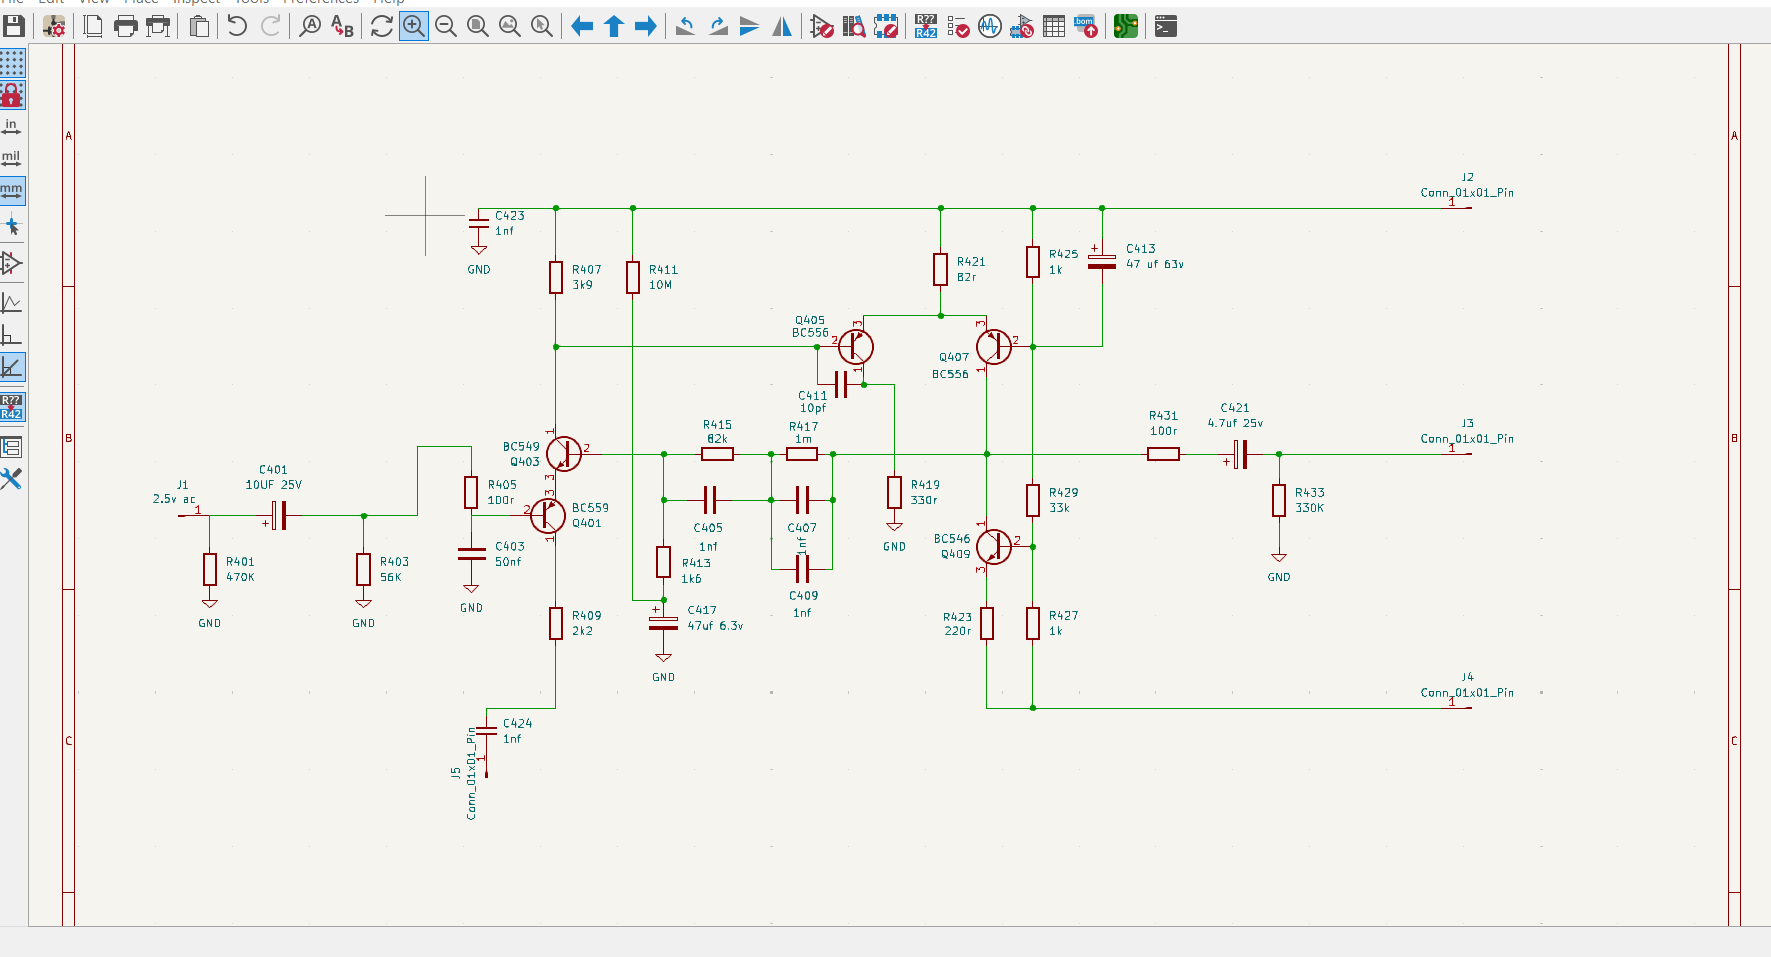Switch units to millimeters

[12, 191]
